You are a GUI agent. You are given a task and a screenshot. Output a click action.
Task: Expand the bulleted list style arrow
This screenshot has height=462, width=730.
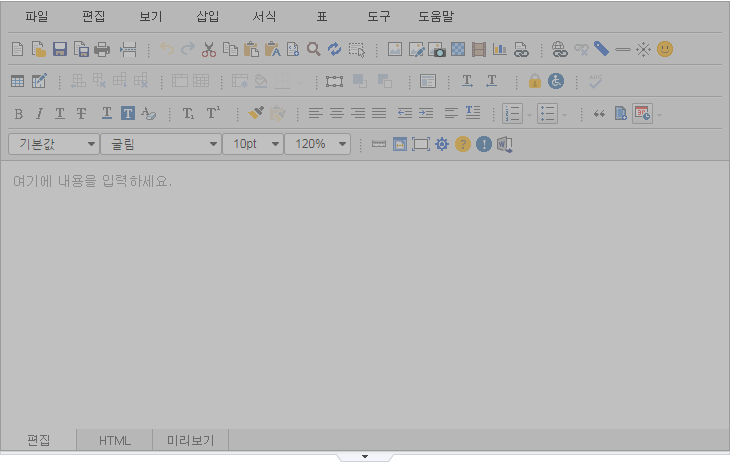tap(564, 115)
